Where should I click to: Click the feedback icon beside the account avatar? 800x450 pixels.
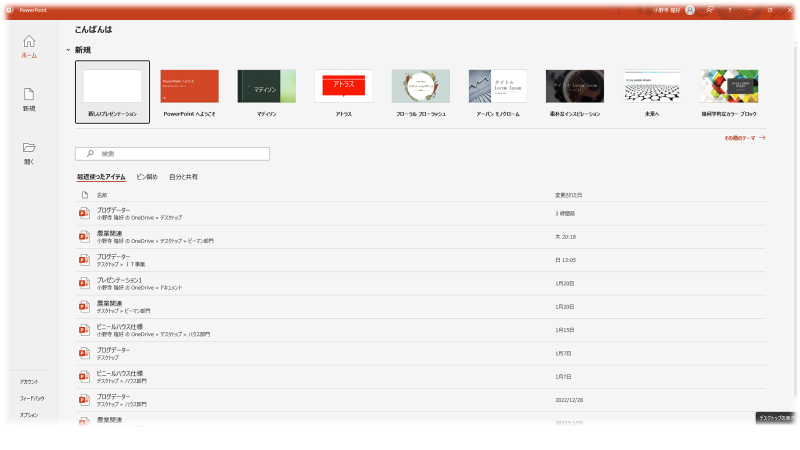710,9
